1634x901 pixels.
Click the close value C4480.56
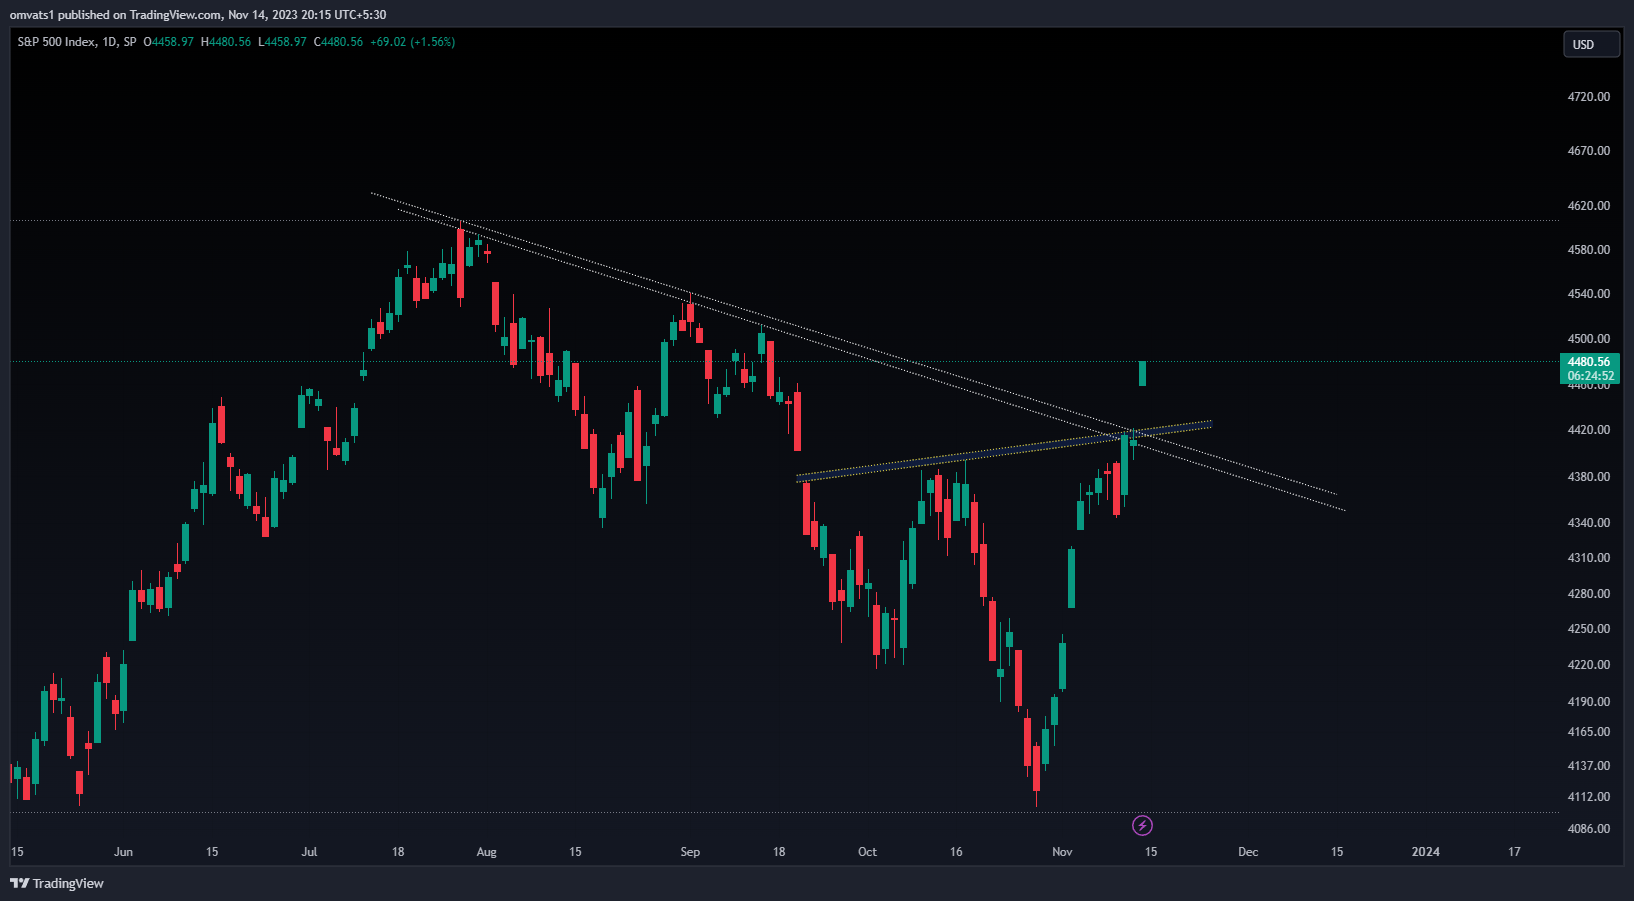tap(338, 42)
